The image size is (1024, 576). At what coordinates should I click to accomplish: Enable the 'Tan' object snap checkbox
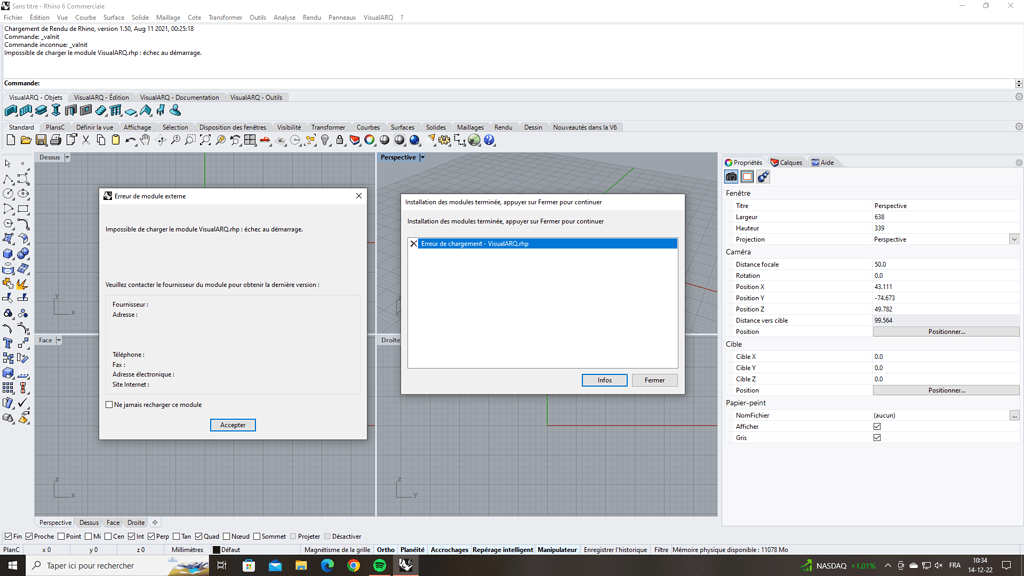[176, 536]
